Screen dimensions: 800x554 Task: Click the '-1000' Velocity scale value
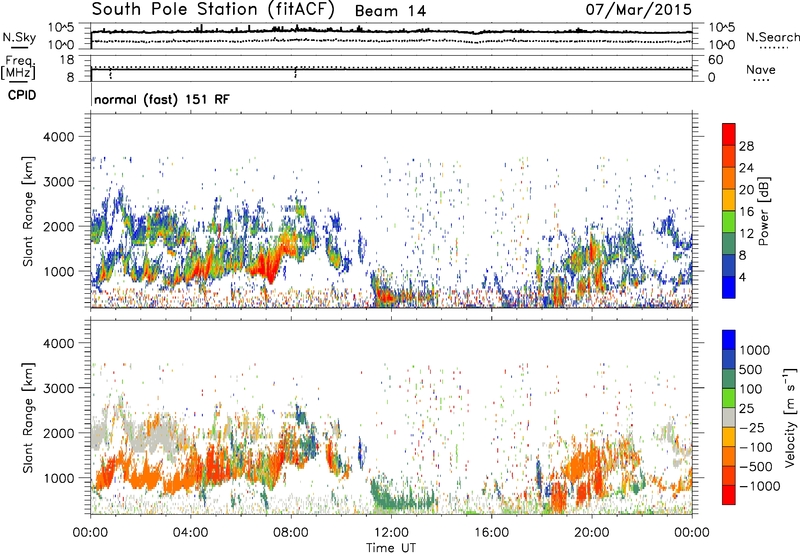point(759,486)
